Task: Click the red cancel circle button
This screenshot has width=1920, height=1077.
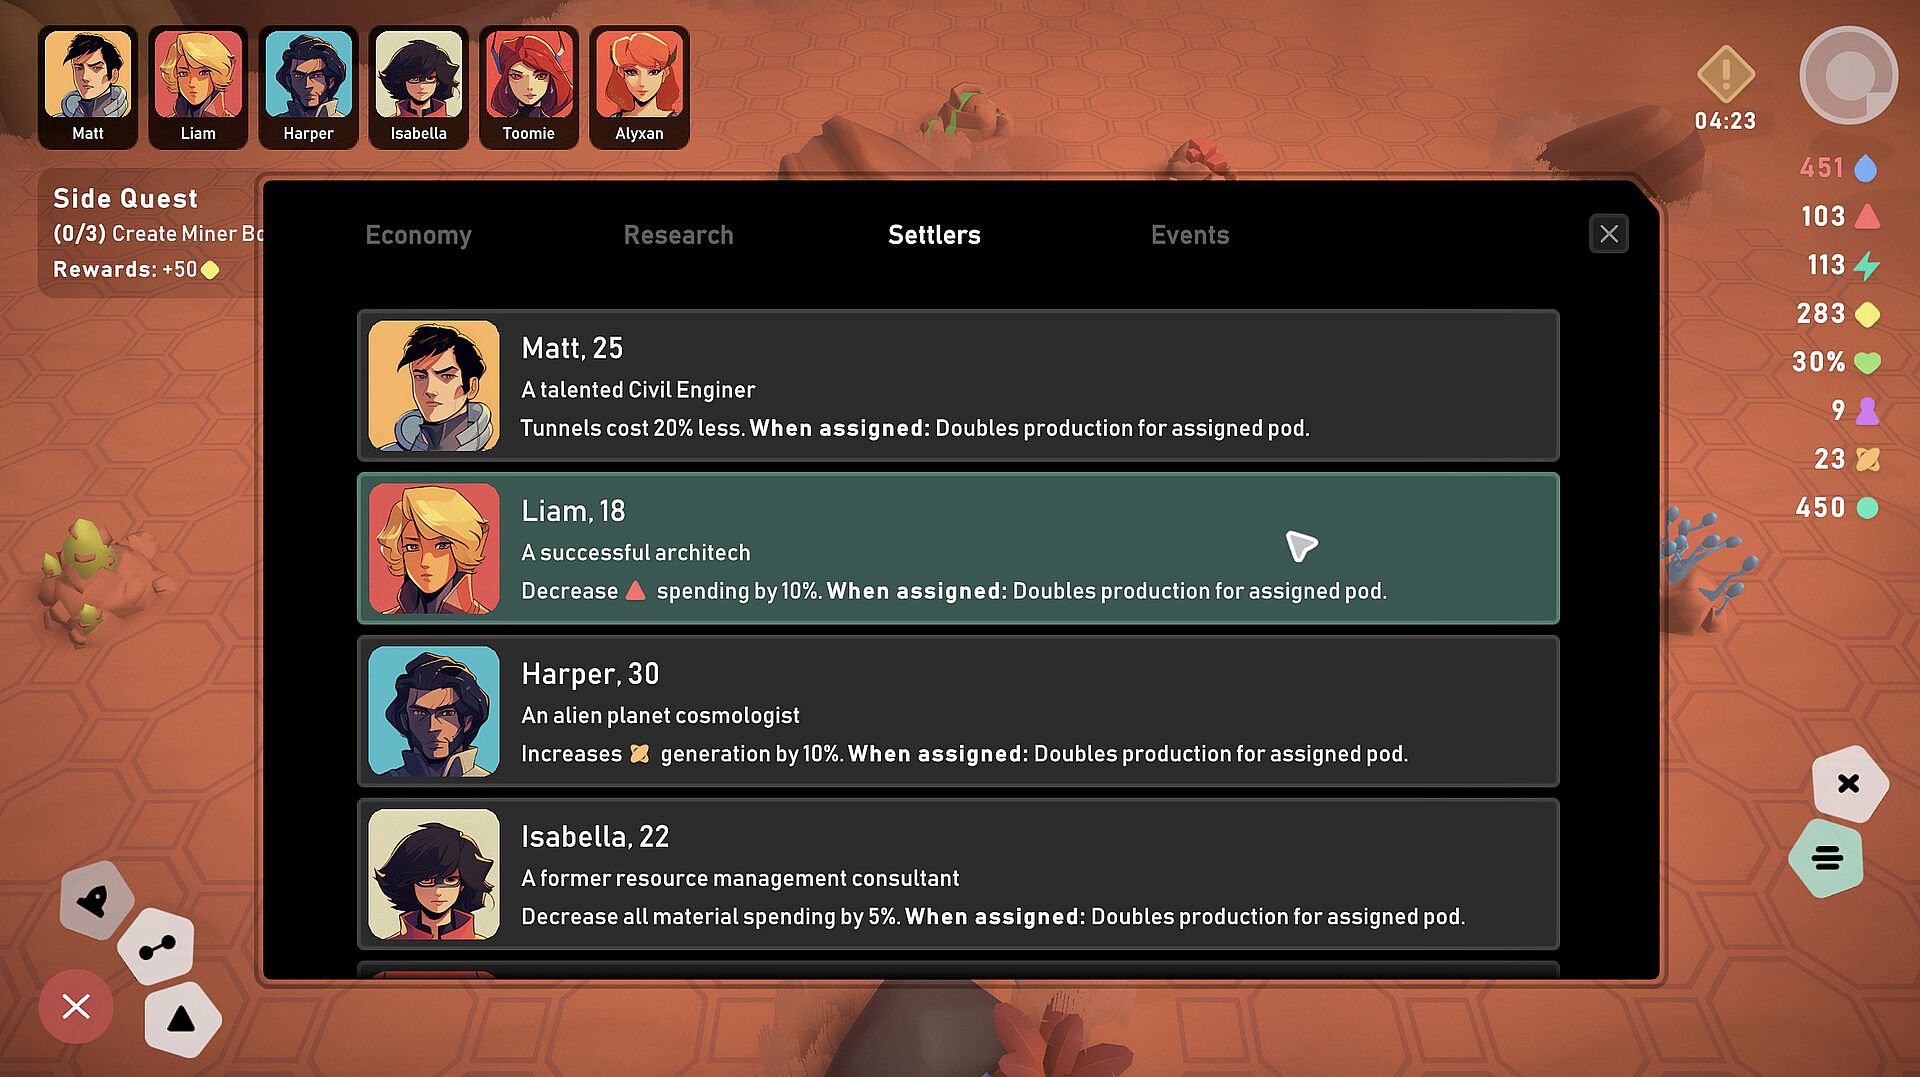Action: coord(76,1006)
